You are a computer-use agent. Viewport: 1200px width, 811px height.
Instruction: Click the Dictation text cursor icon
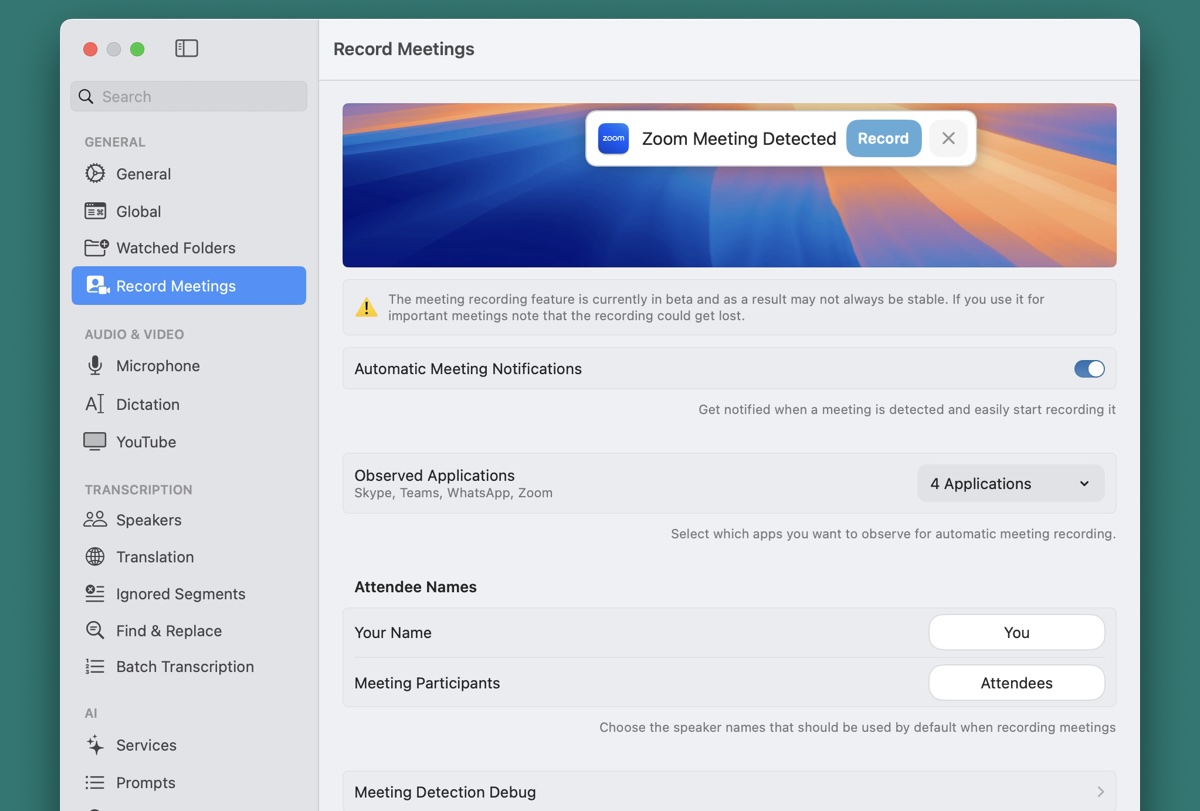pos(95,404)
